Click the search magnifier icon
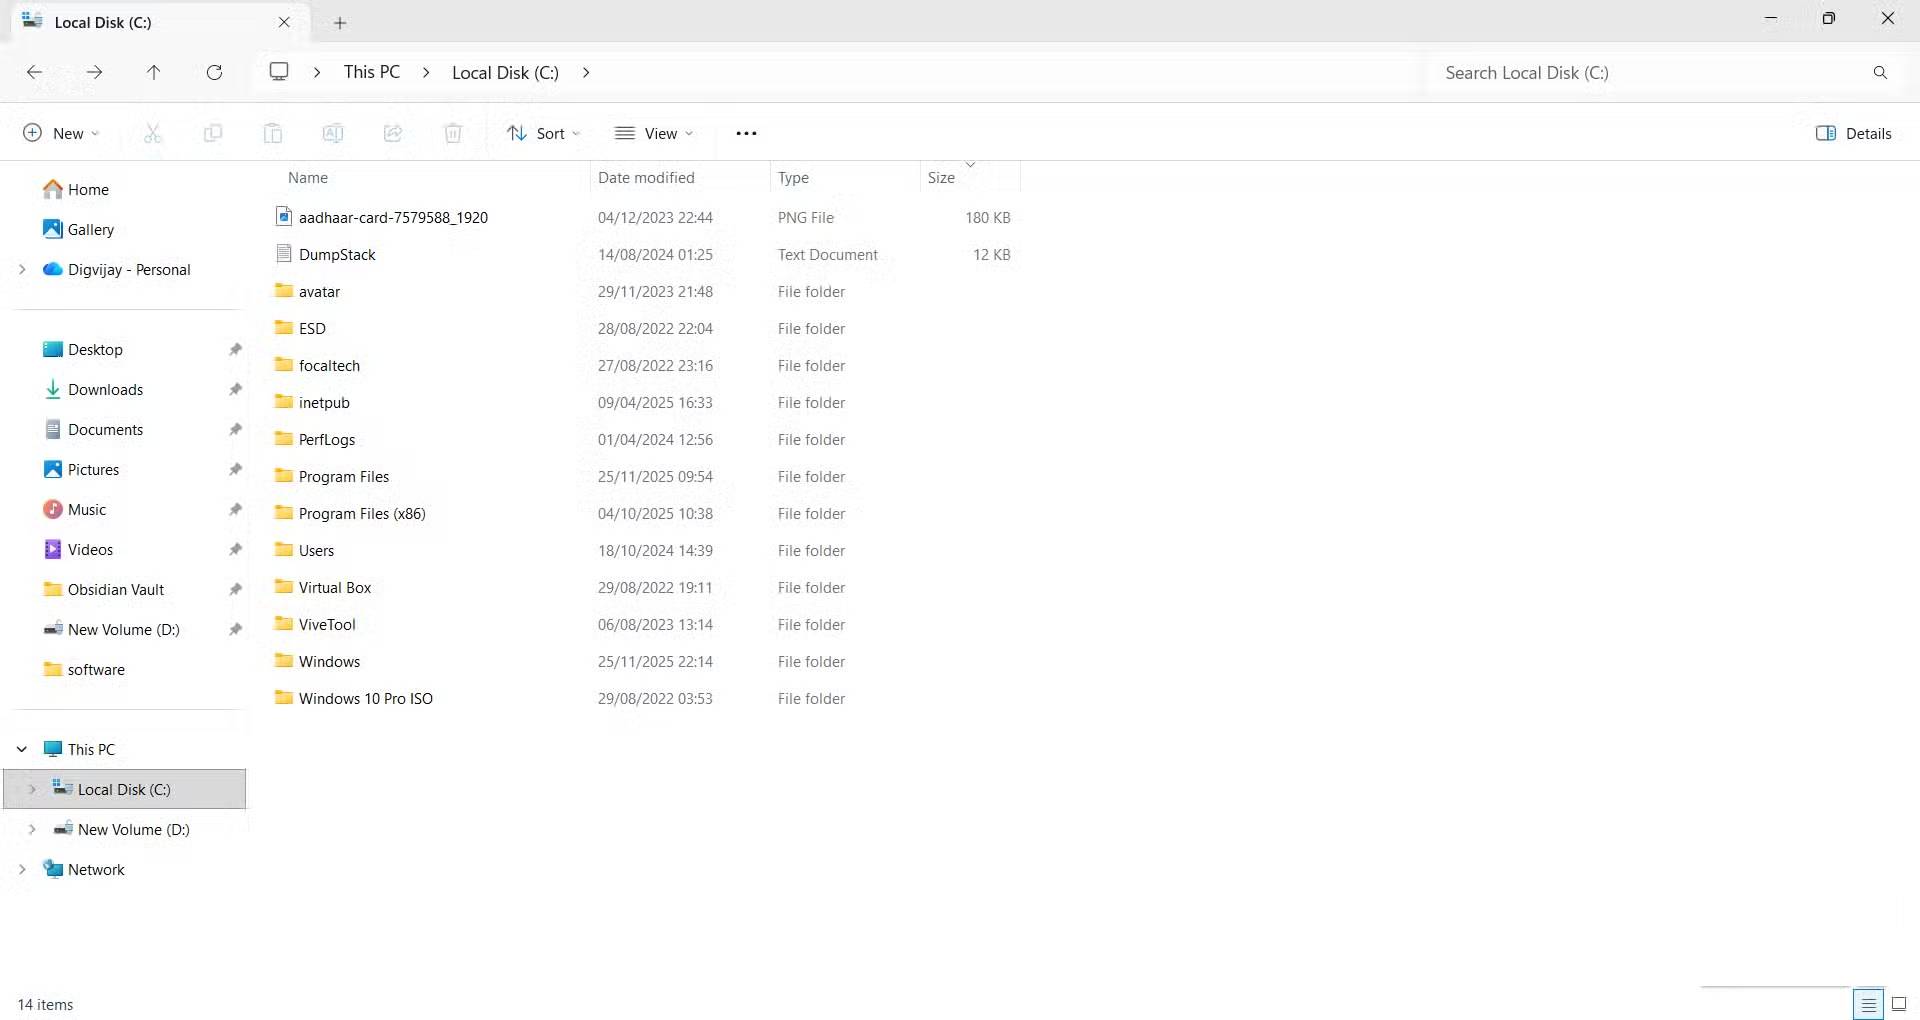The image size is (1920, 1020). 1880,72
